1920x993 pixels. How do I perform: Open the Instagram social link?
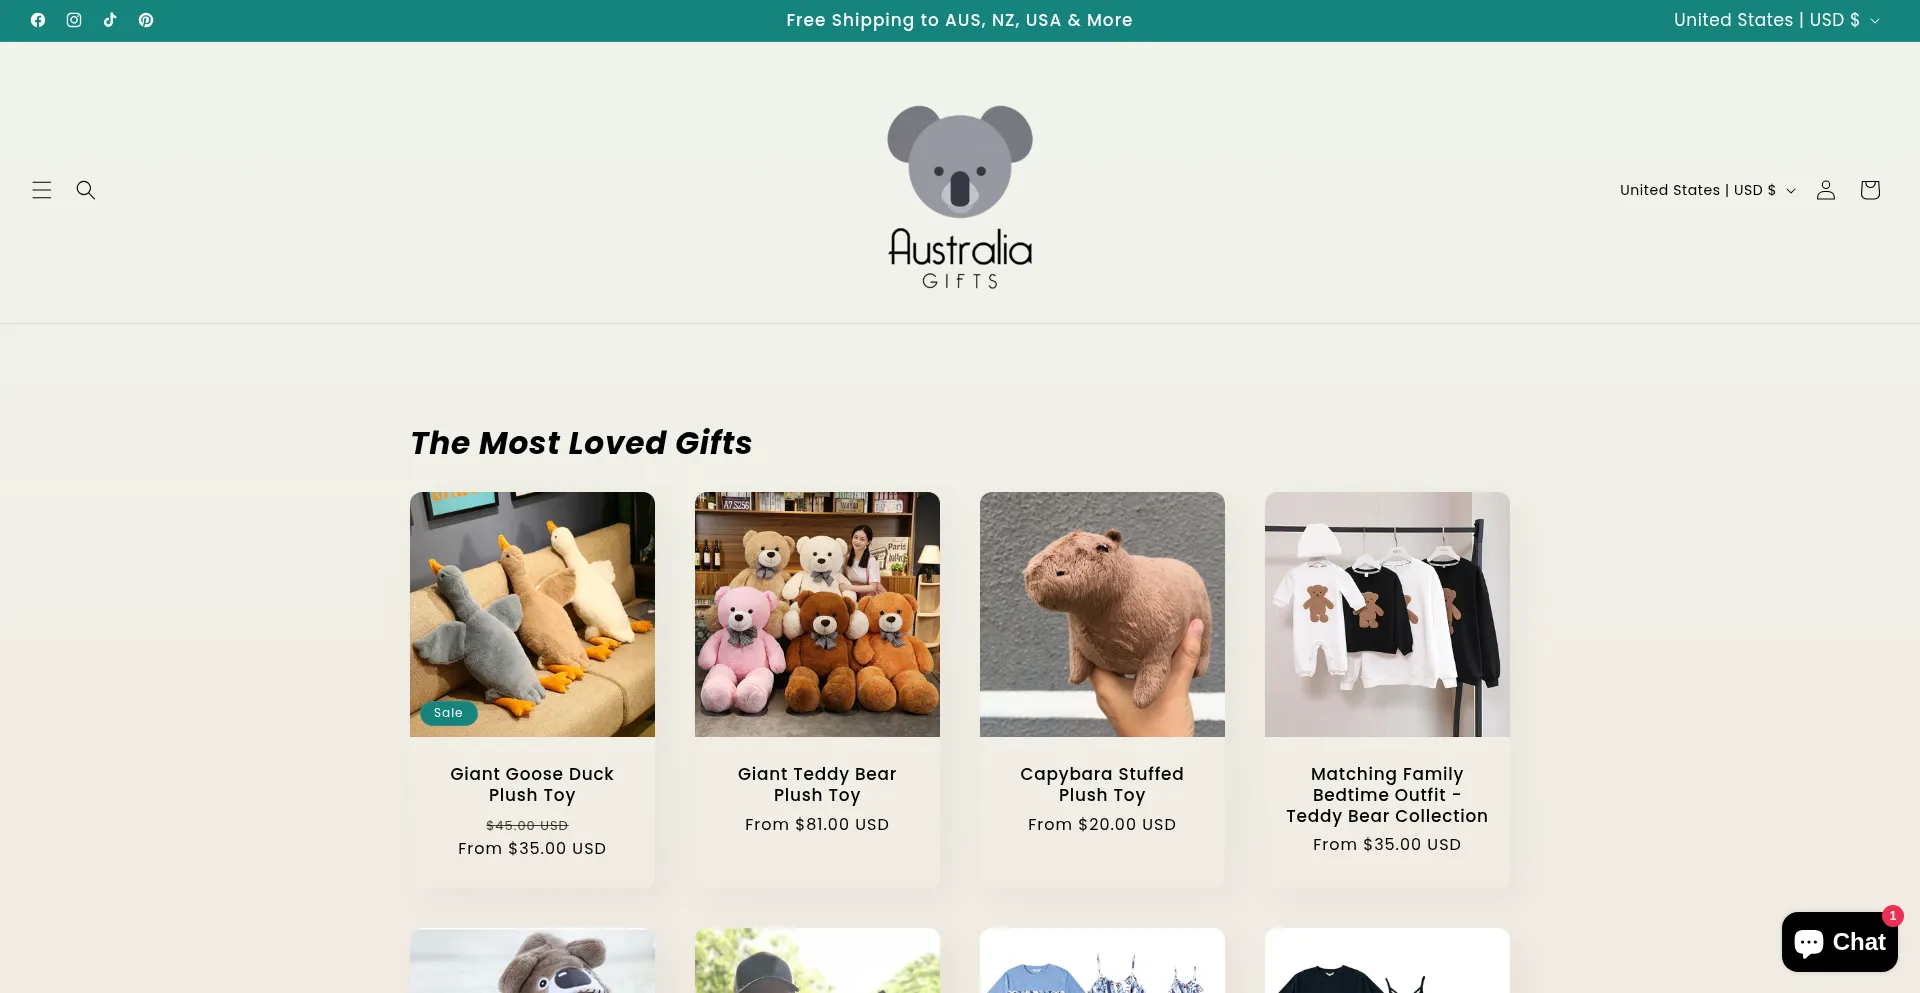(x=74, y=20)
